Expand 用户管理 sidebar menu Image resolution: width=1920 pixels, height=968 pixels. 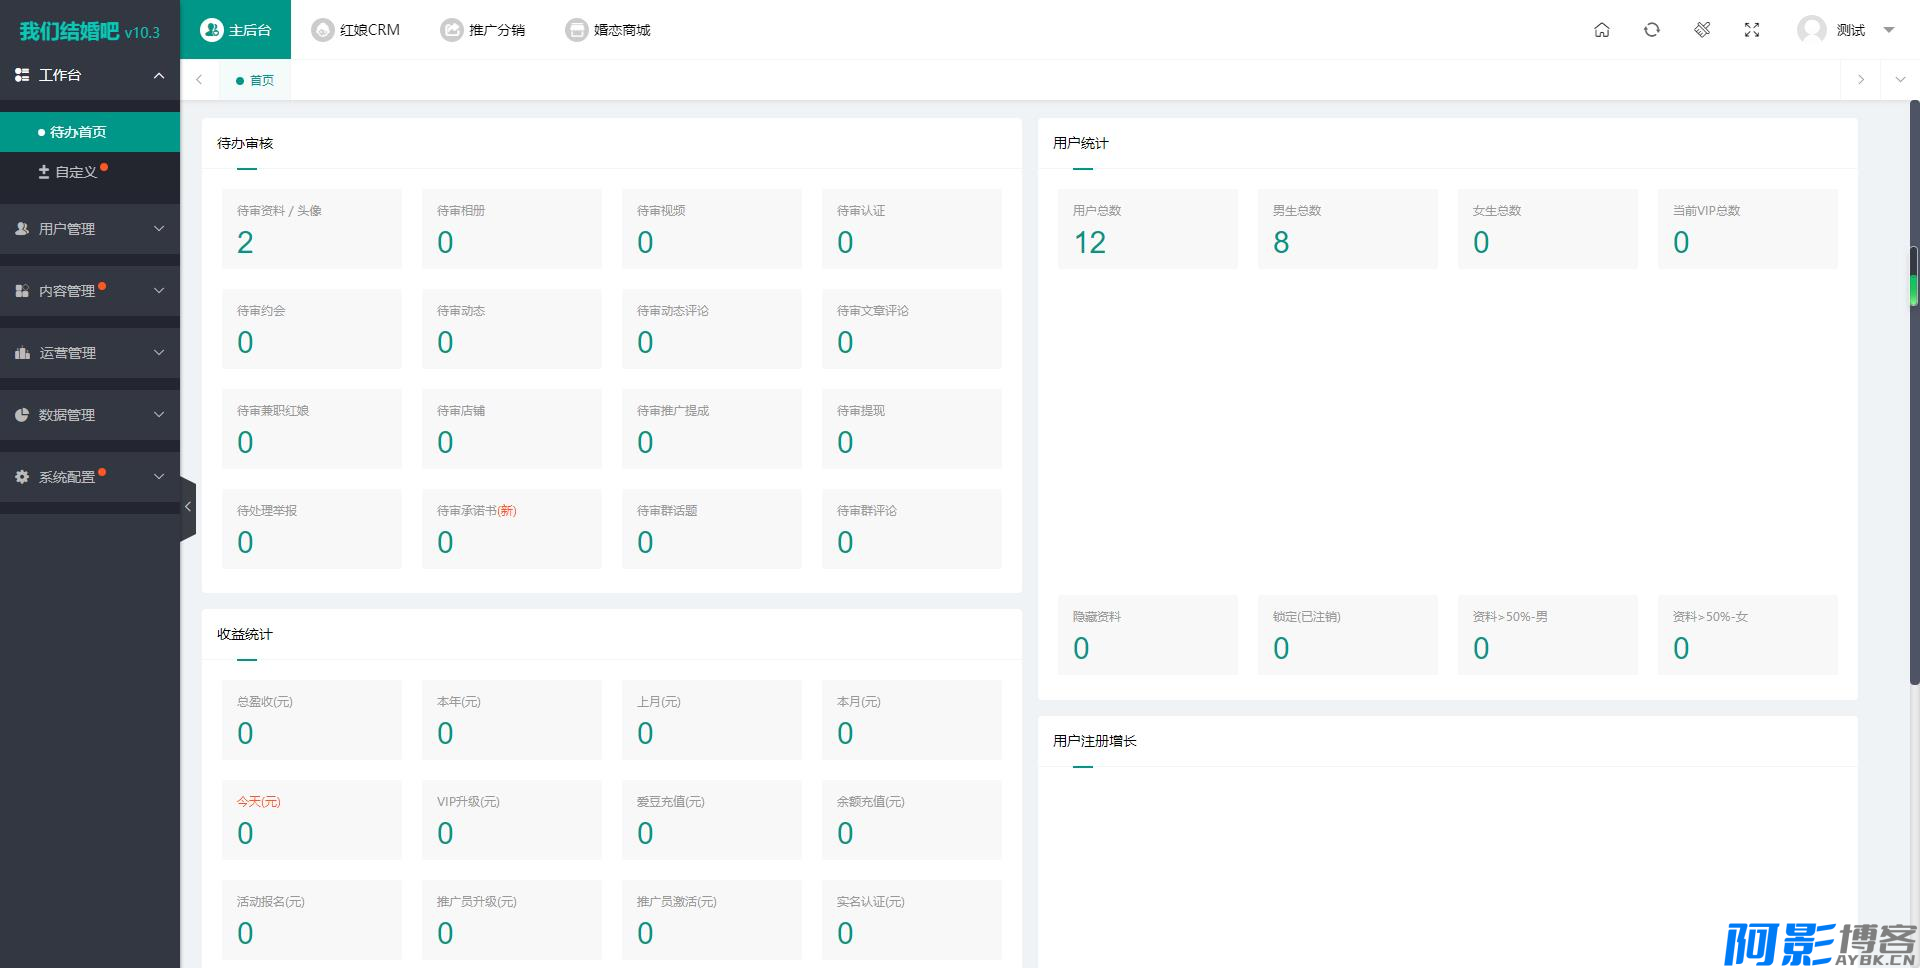coord(90,229)
